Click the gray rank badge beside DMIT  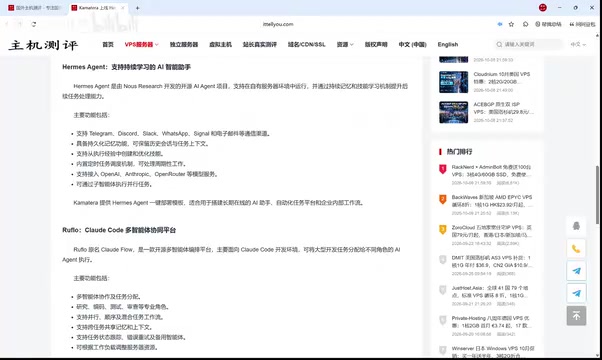pos(443,260)
